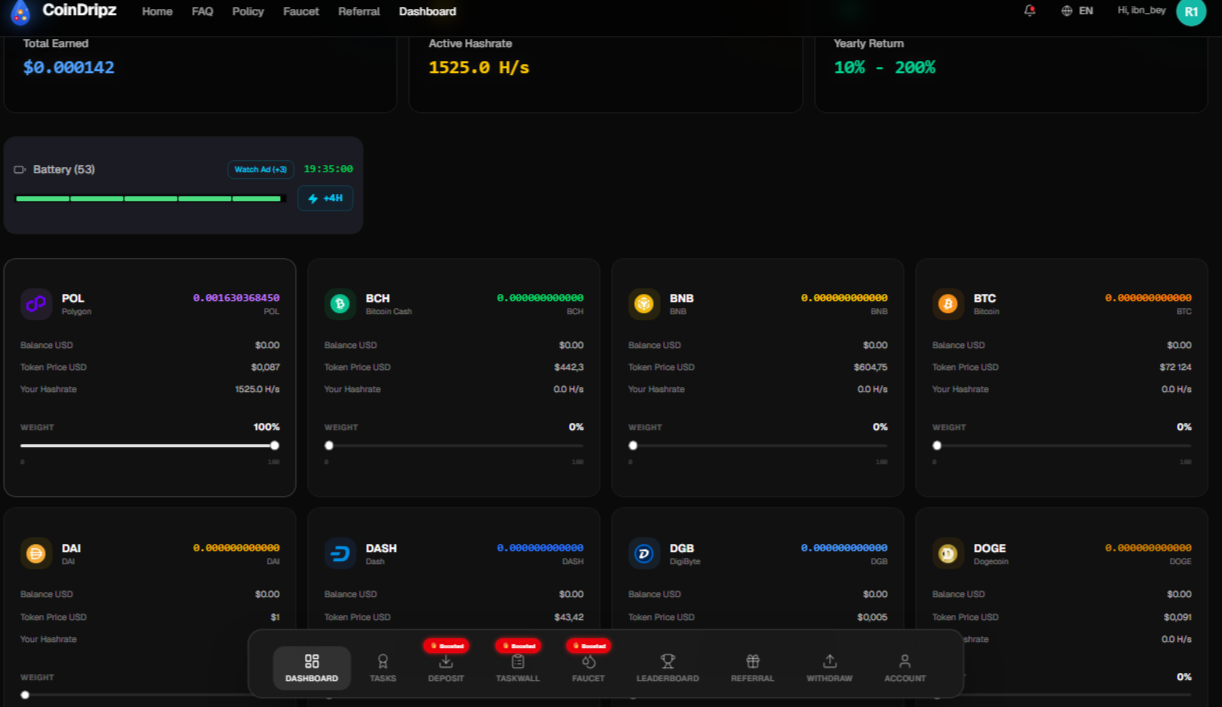Click the Hi, ibn_bey username
Viewport: 1222px width, 707px height.
pos(1141,10)
